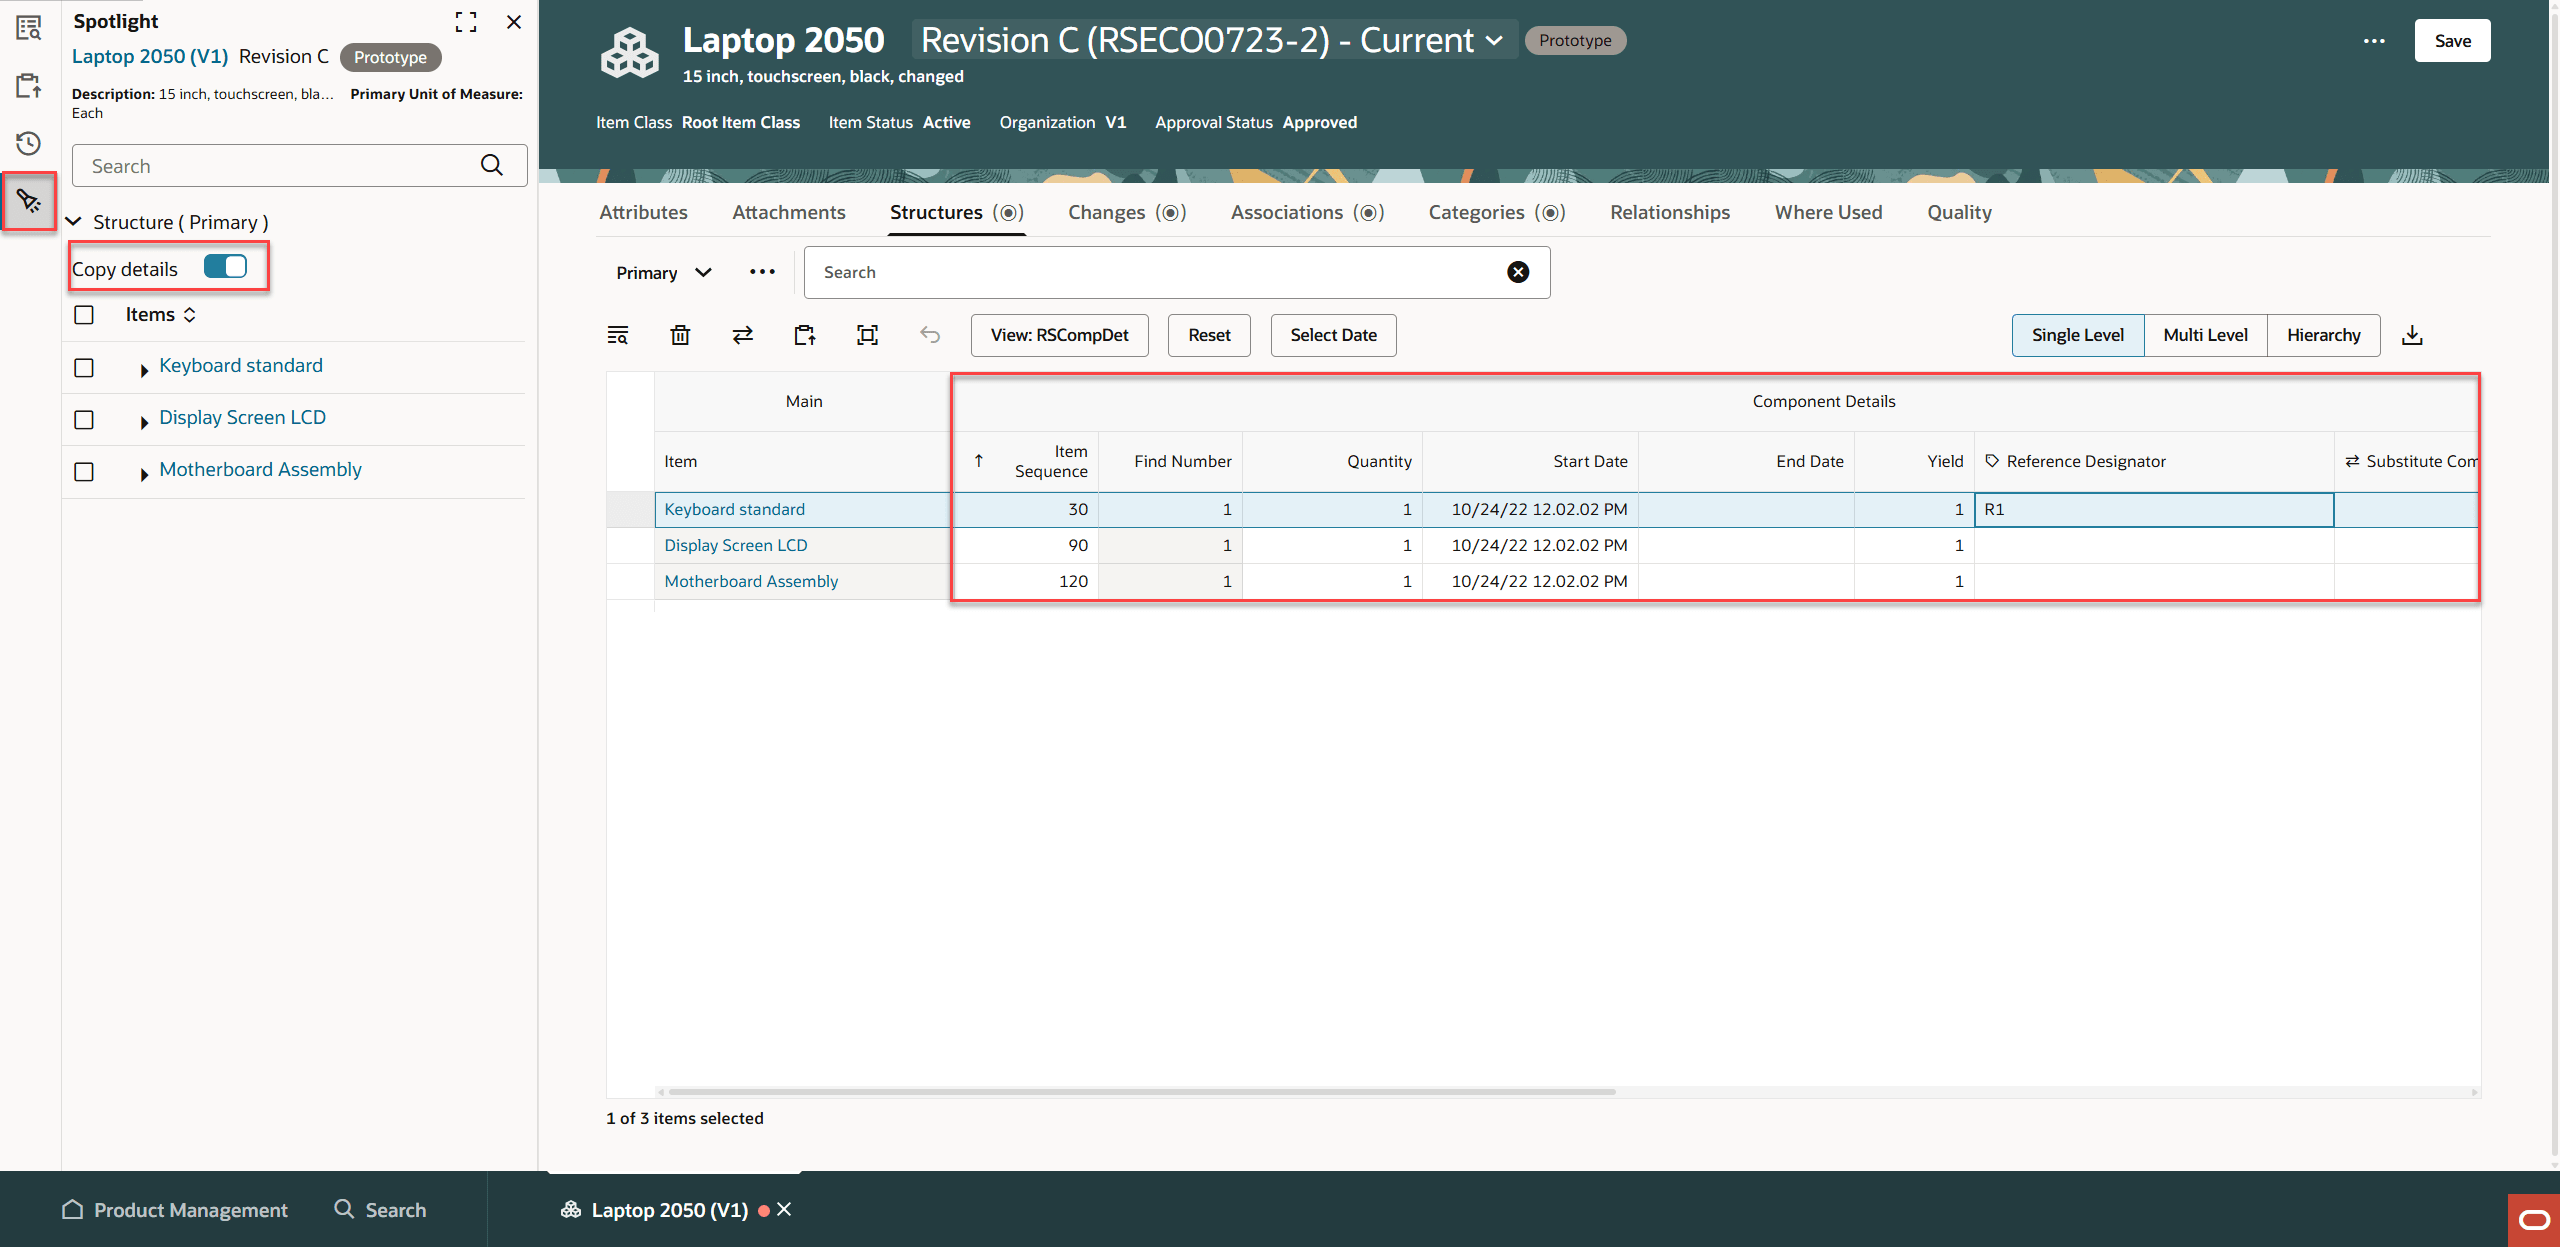Open the Spotlight comparison icon in left sidebar
The height and width of the screenshot is (1247, 2560).
pos(28,28)
